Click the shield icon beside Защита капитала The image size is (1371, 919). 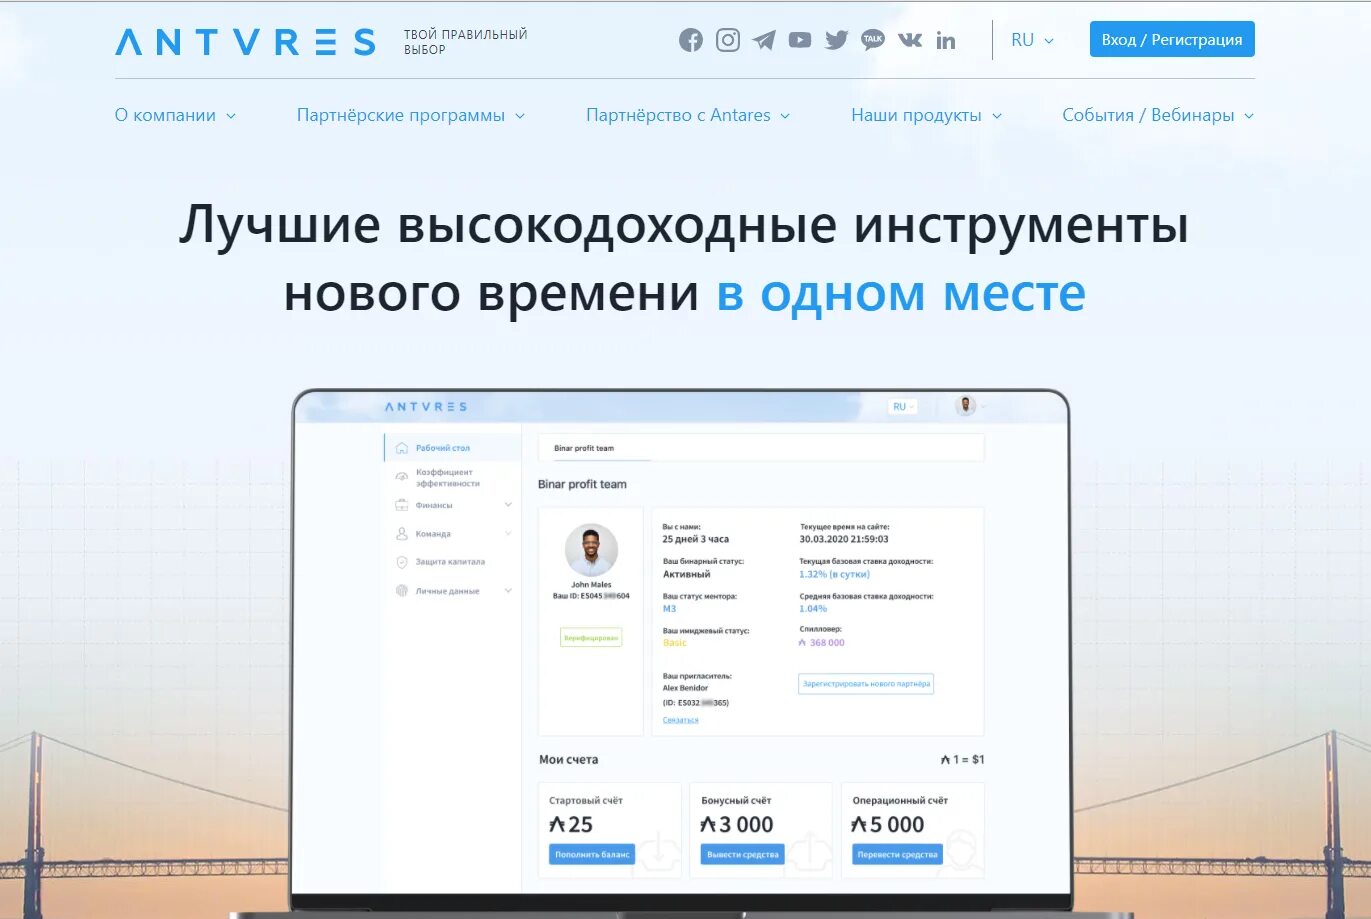(402, 562)
